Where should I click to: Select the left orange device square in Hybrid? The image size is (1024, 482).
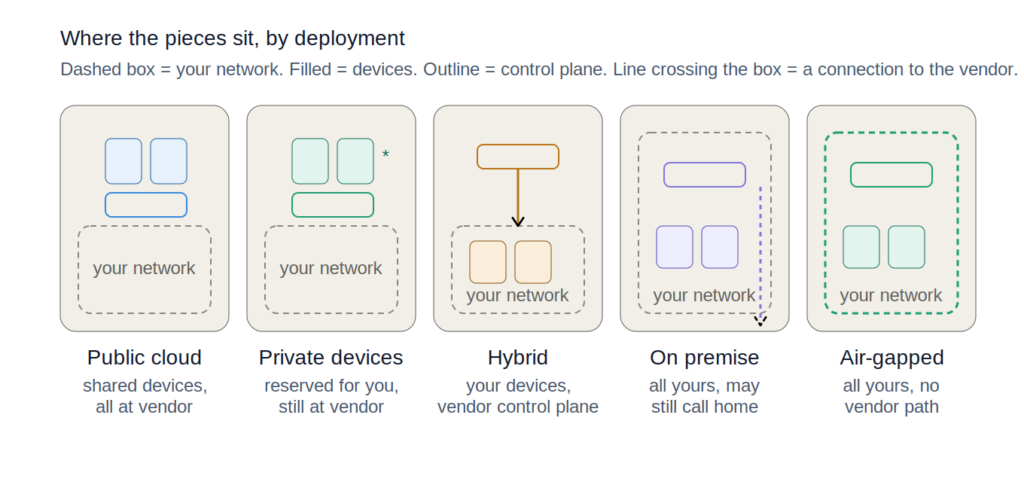[488, 262]
